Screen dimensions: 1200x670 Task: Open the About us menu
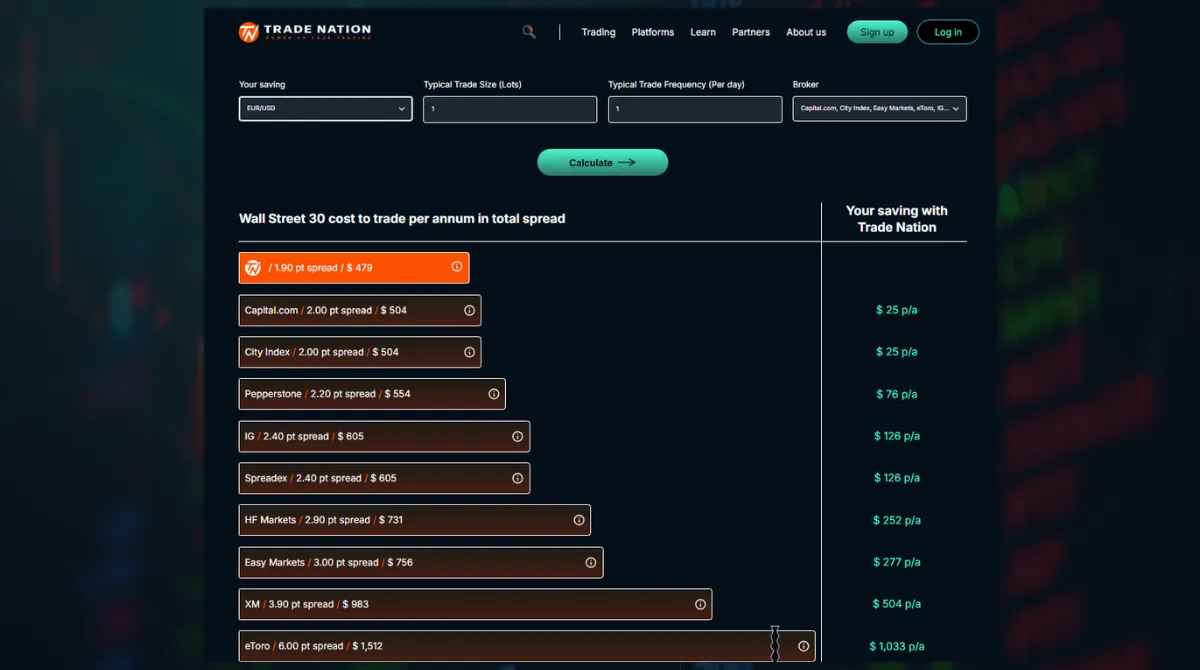[x=806, y=32]
